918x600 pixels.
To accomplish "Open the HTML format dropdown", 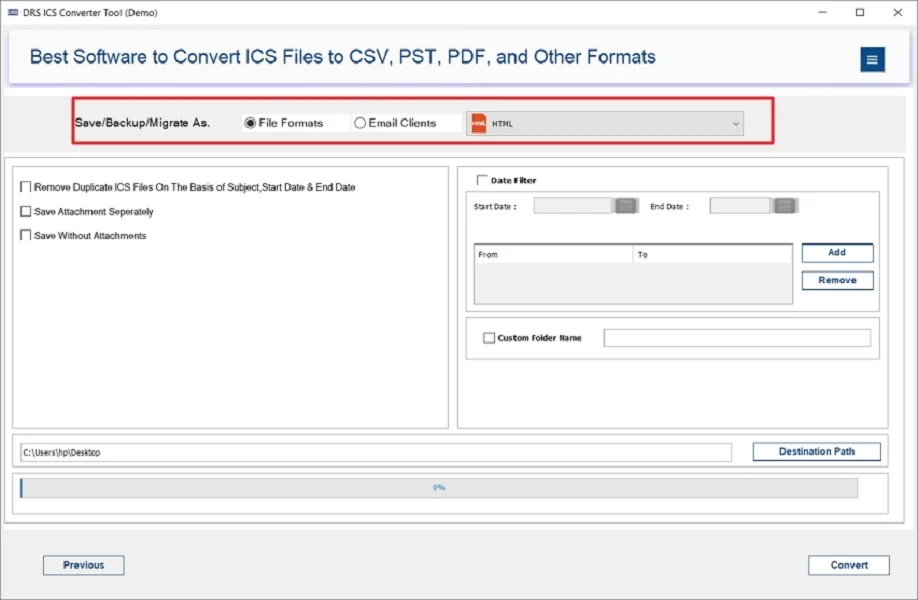I will (605, 124).
